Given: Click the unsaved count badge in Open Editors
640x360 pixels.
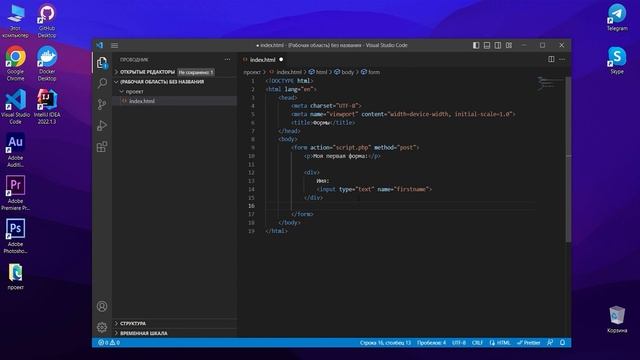Looking at the screenshot, I should pyautogui.click(x=196, y=72).
